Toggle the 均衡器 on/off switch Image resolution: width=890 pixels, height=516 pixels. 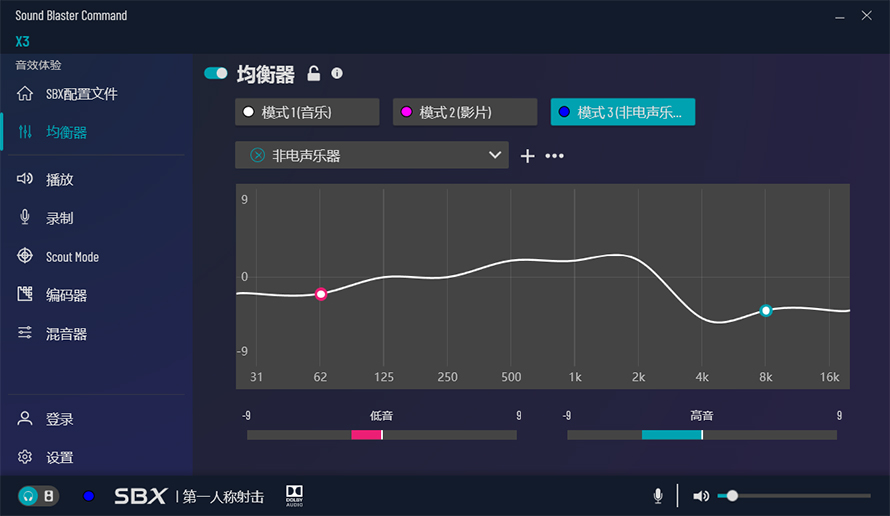point(216,73)
